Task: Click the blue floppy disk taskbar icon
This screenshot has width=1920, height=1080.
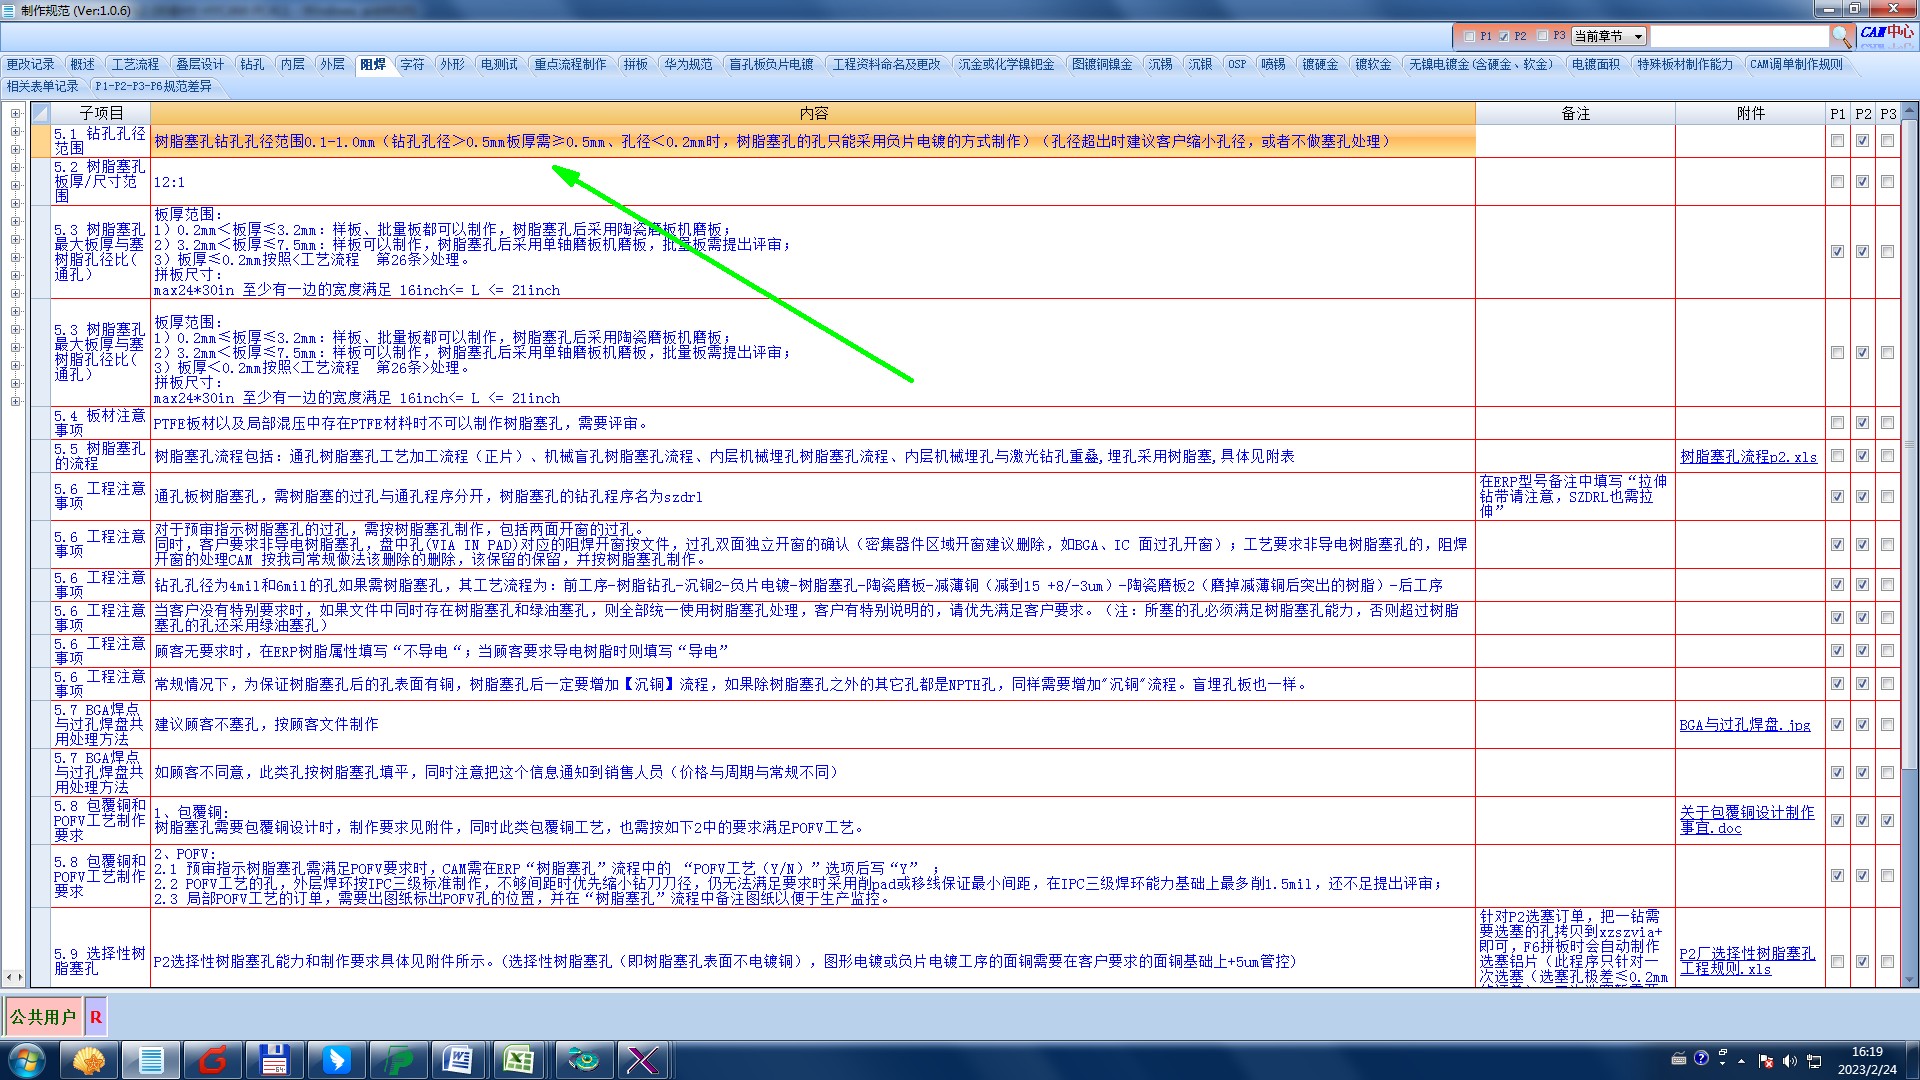Action: click(274, 1059)
